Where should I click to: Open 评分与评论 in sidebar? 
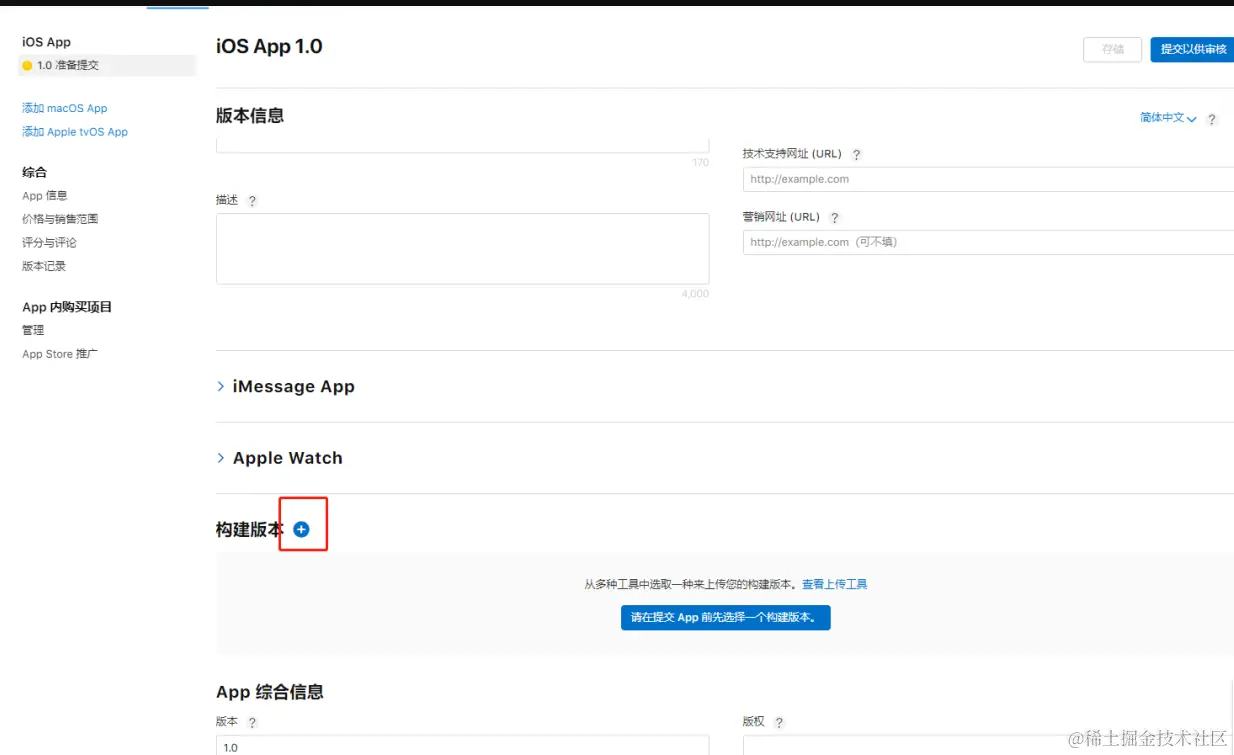click(49, 243)
